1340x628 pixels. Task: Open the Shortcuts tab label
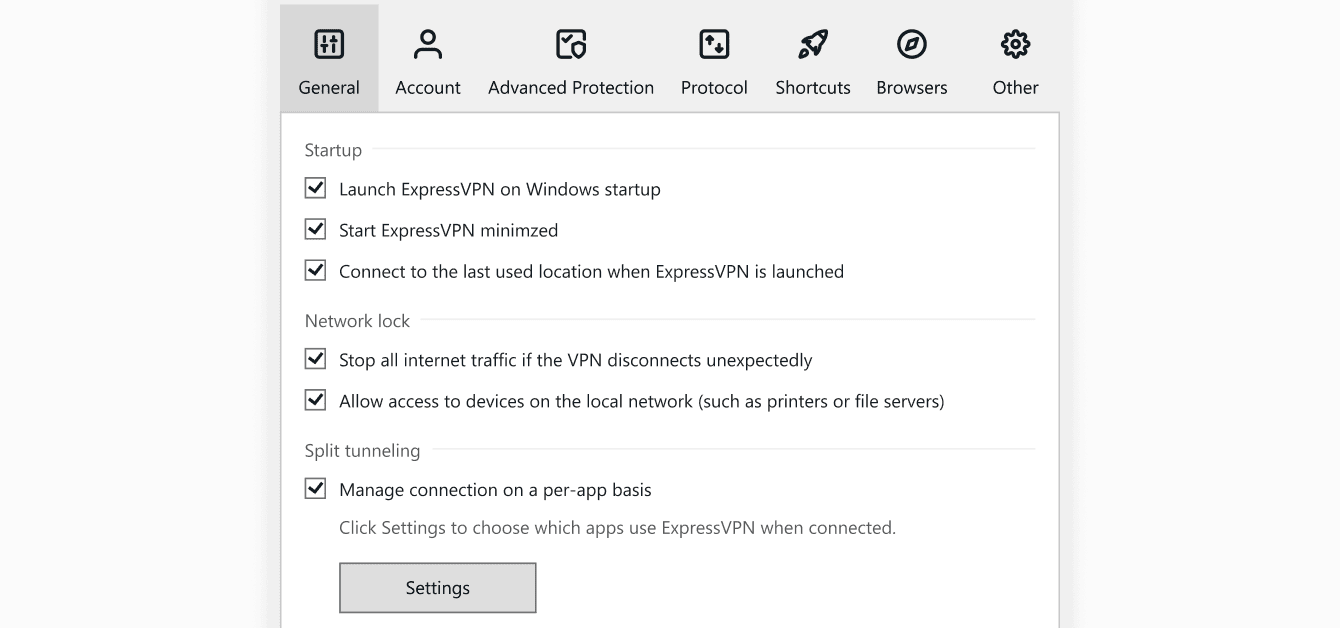pos(812,88)
